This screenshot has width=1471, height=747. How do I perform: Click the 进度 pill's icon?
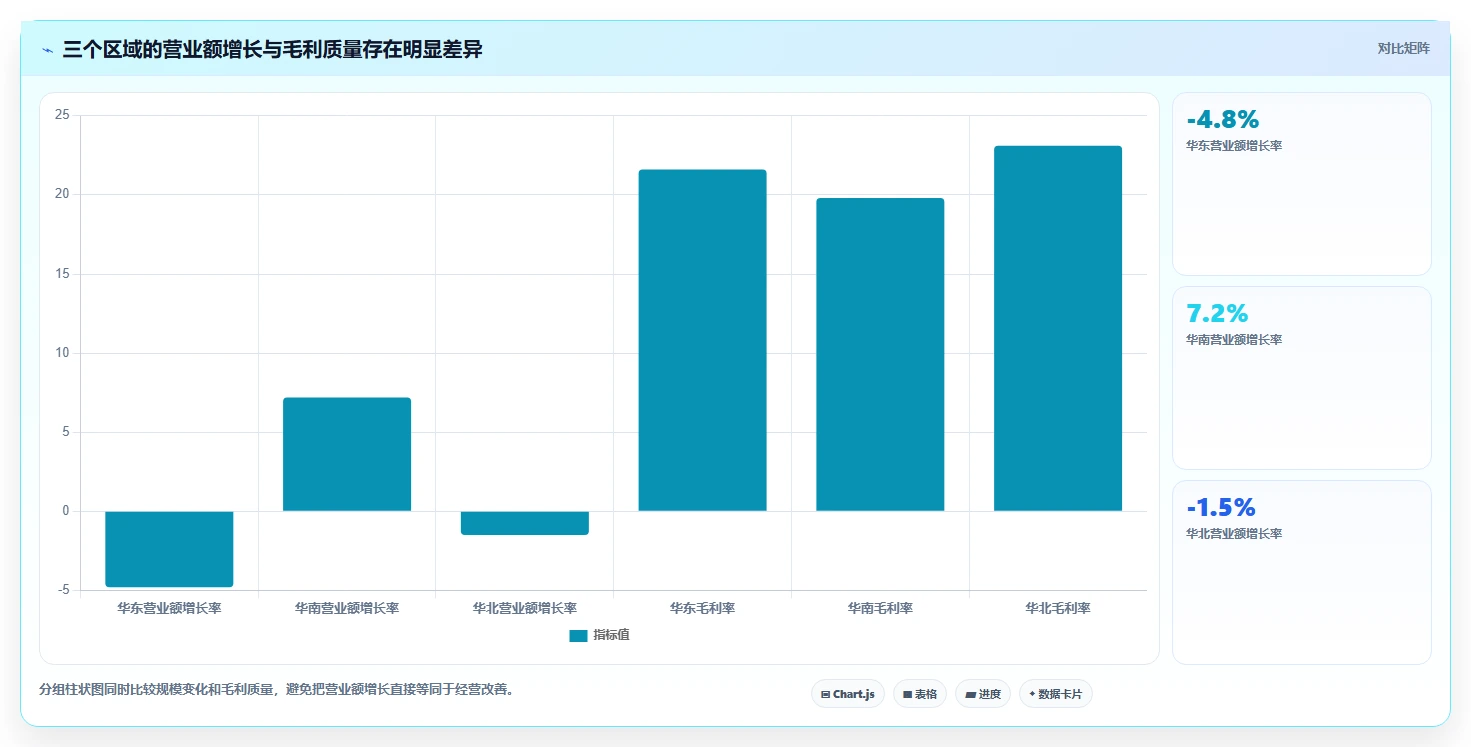[970, 694]
